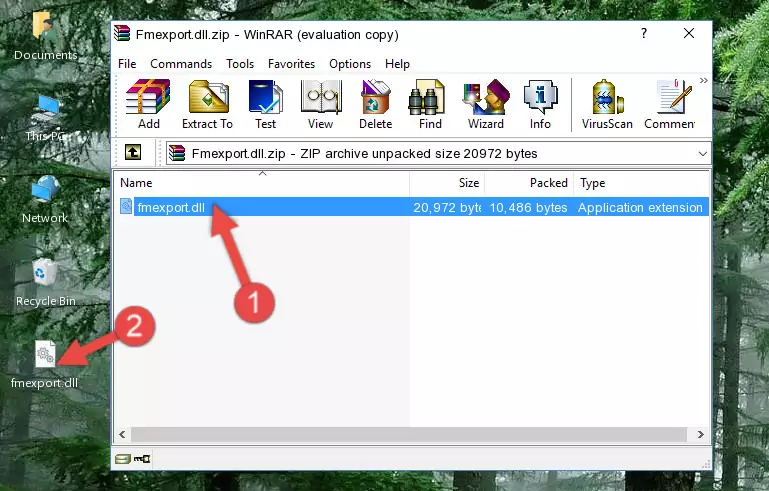Click the key password icon in status bar
The height and width of the screenshot is (491, 769).
tap(142, 459)
